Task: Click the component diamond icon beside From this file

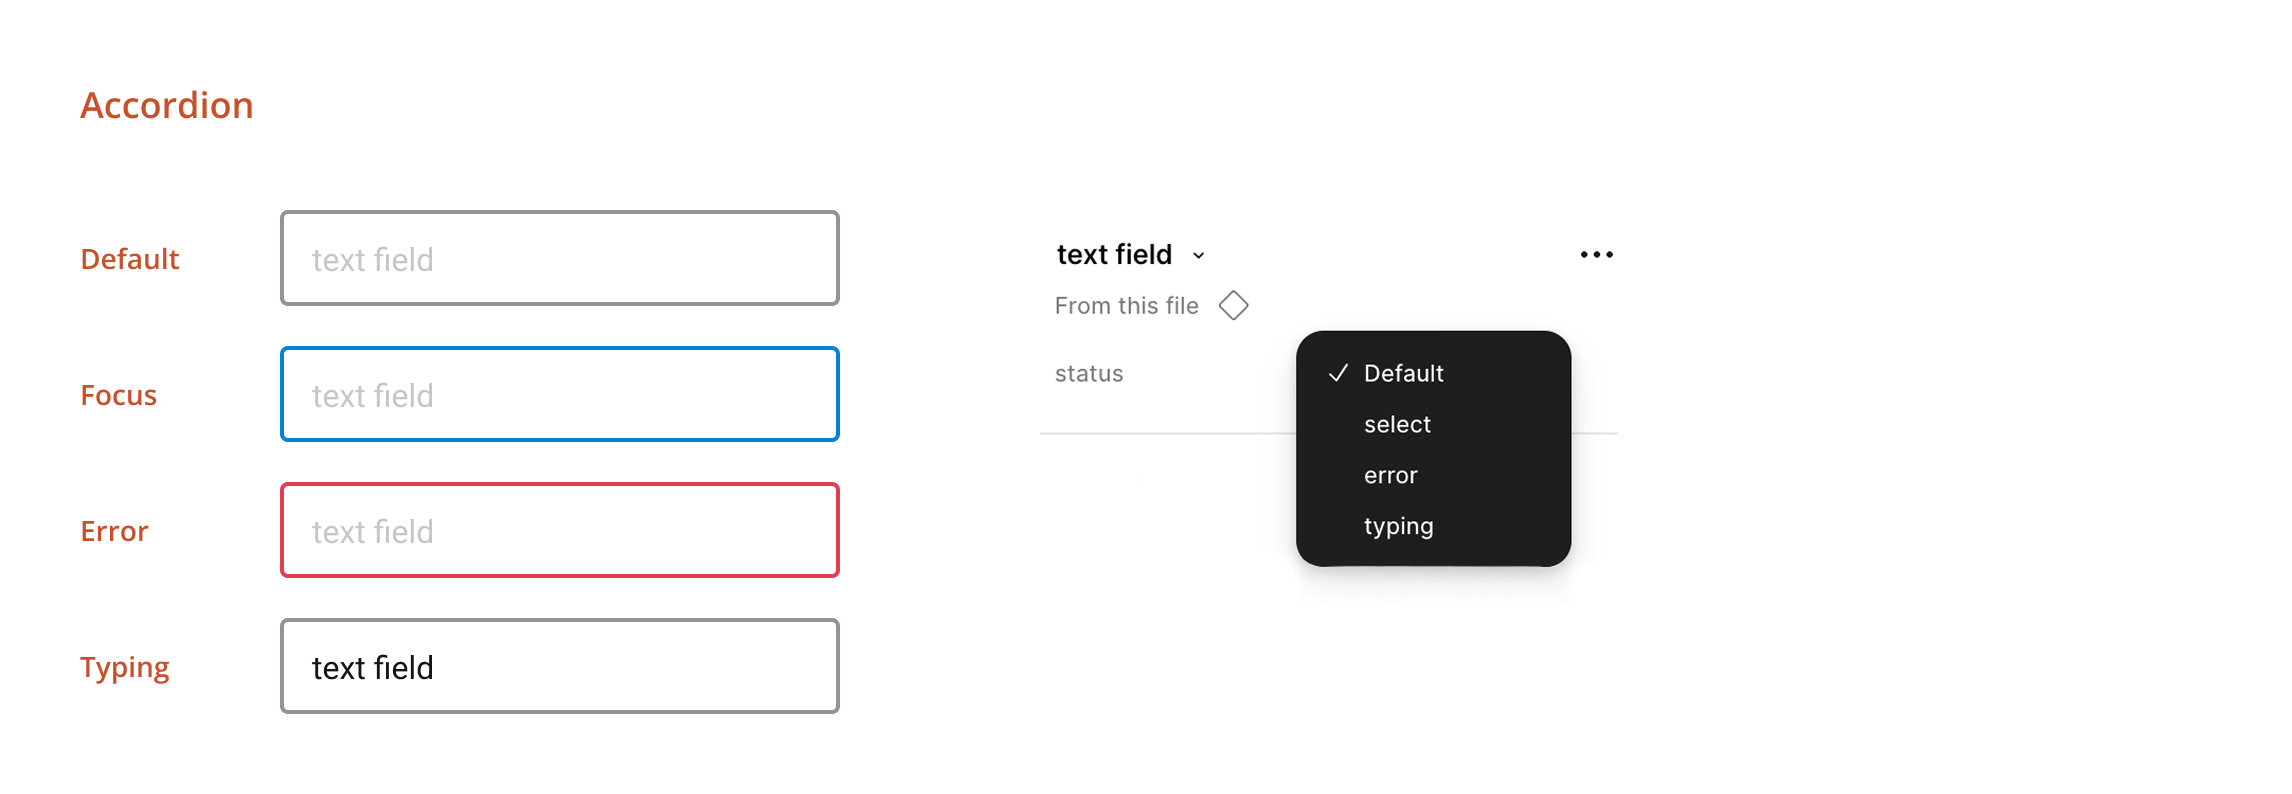Action: 1235,305
